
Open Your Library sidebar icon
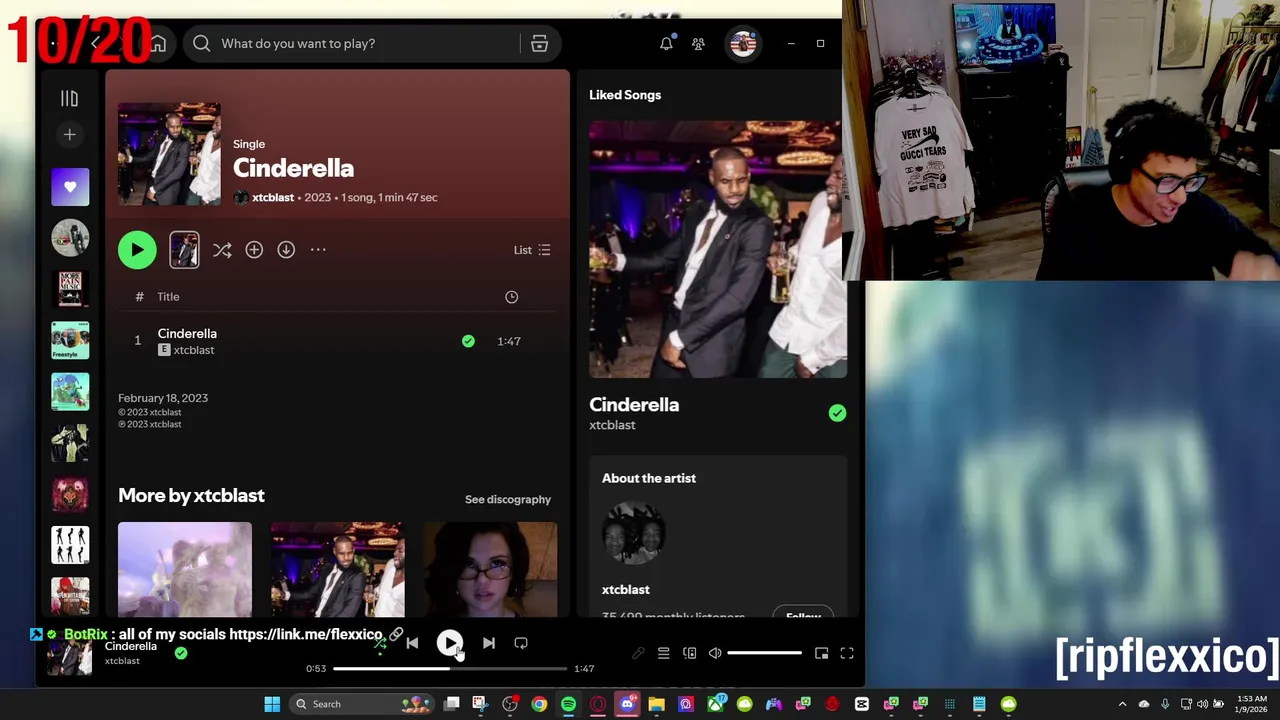69,98
